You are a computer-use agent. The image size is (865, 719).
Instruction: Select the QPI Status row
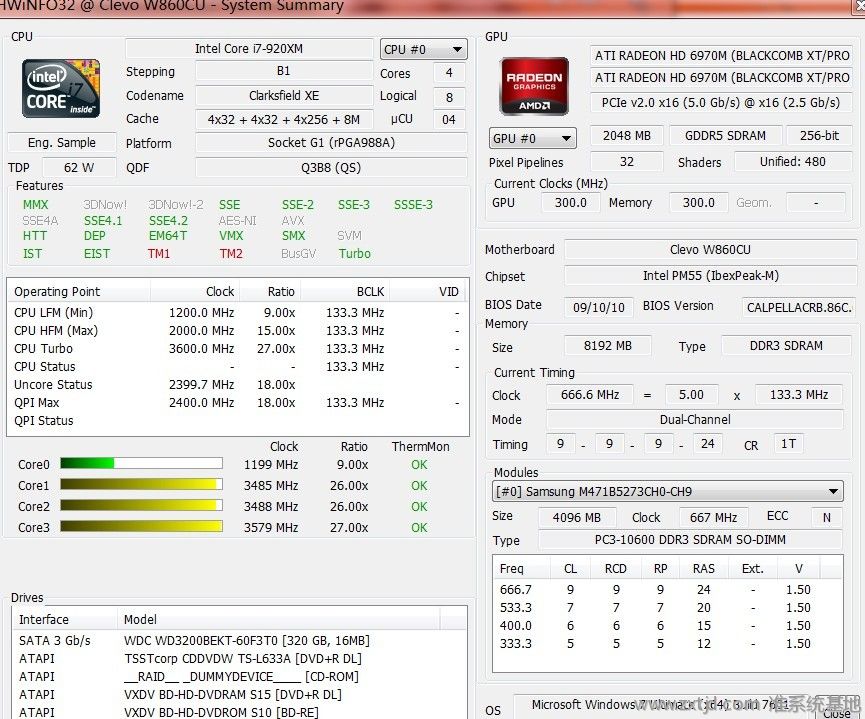pos(237,420)
